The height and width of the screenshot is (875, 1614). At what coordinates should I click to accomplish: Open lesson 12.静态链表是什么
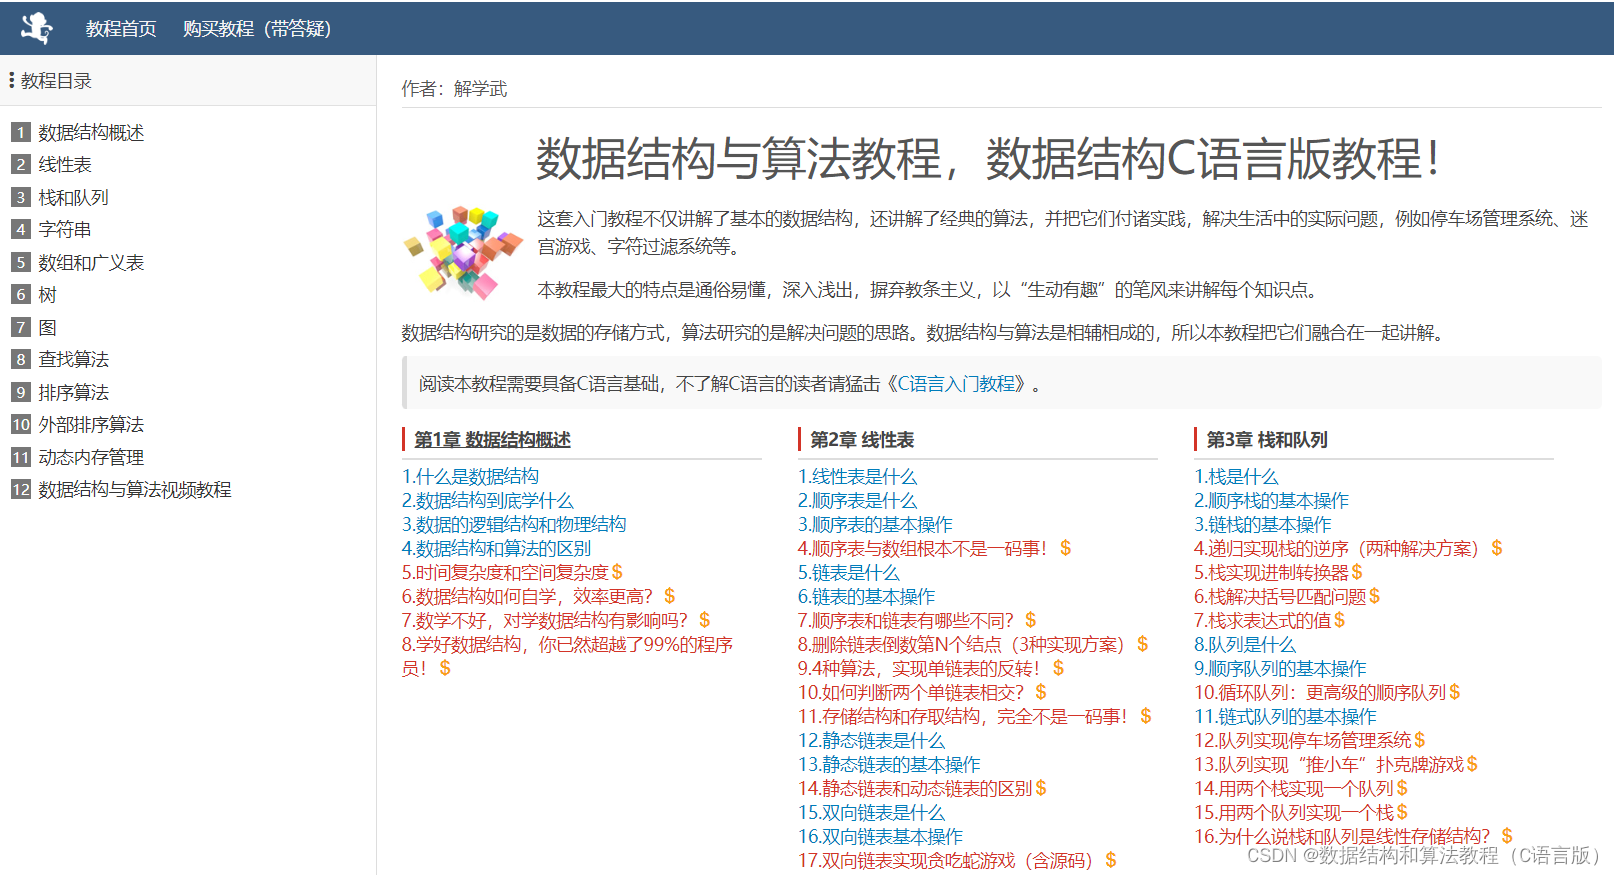point(871,741)
